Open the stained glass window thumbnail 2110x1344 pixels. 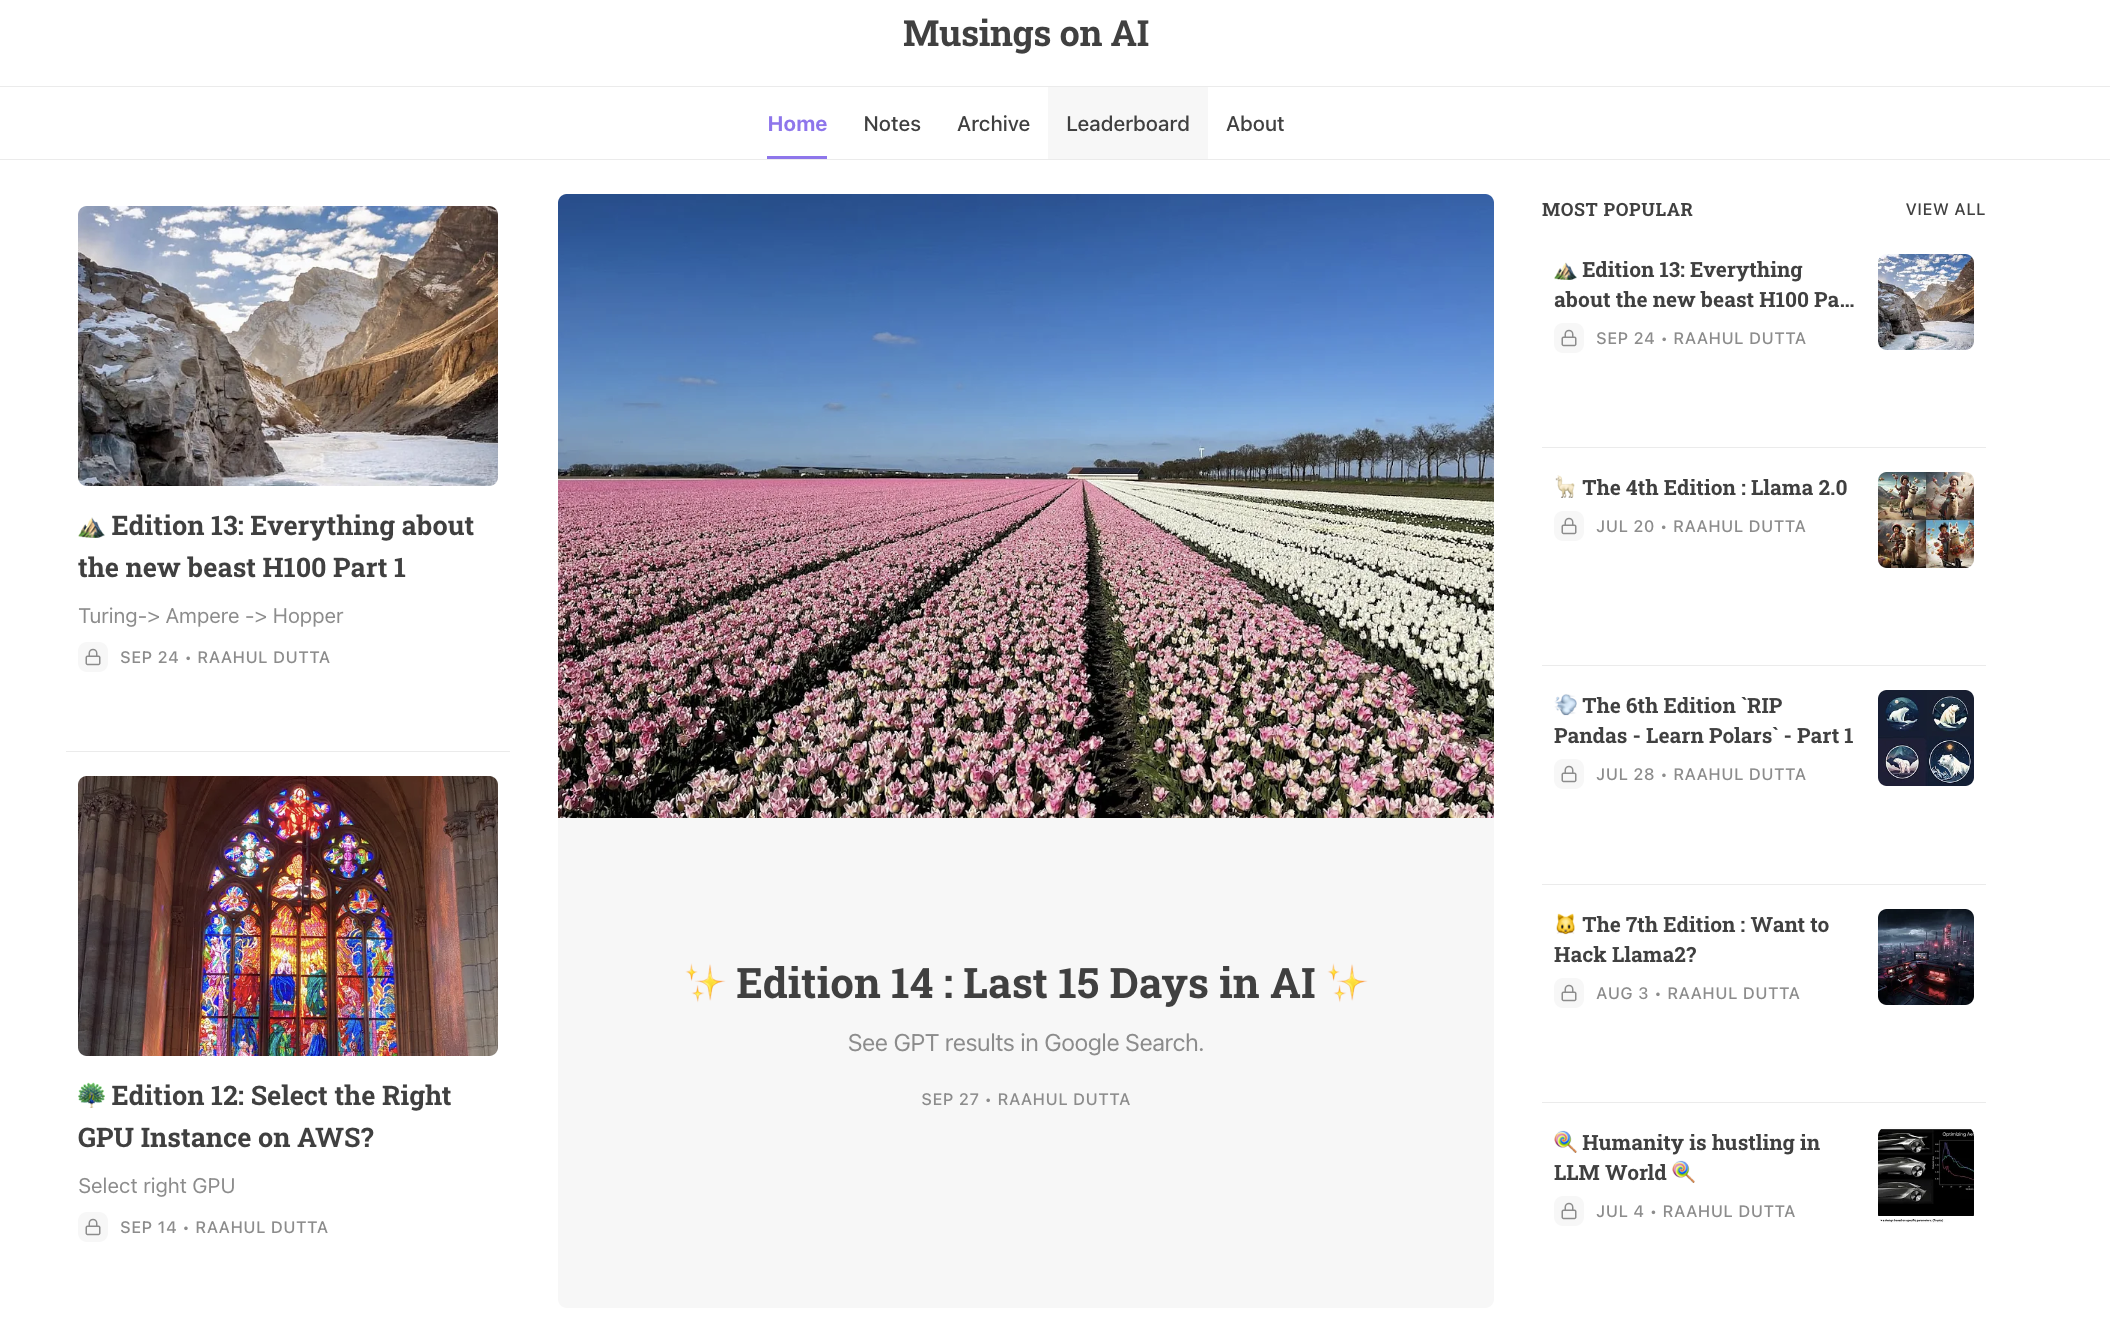(288, 916)
